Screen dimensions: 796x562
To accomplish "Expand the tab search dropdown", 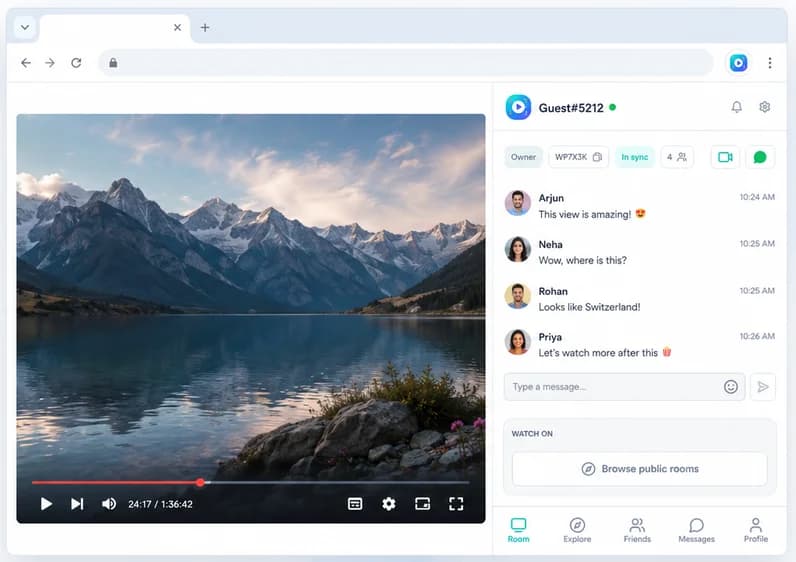I will coord(25,27).
